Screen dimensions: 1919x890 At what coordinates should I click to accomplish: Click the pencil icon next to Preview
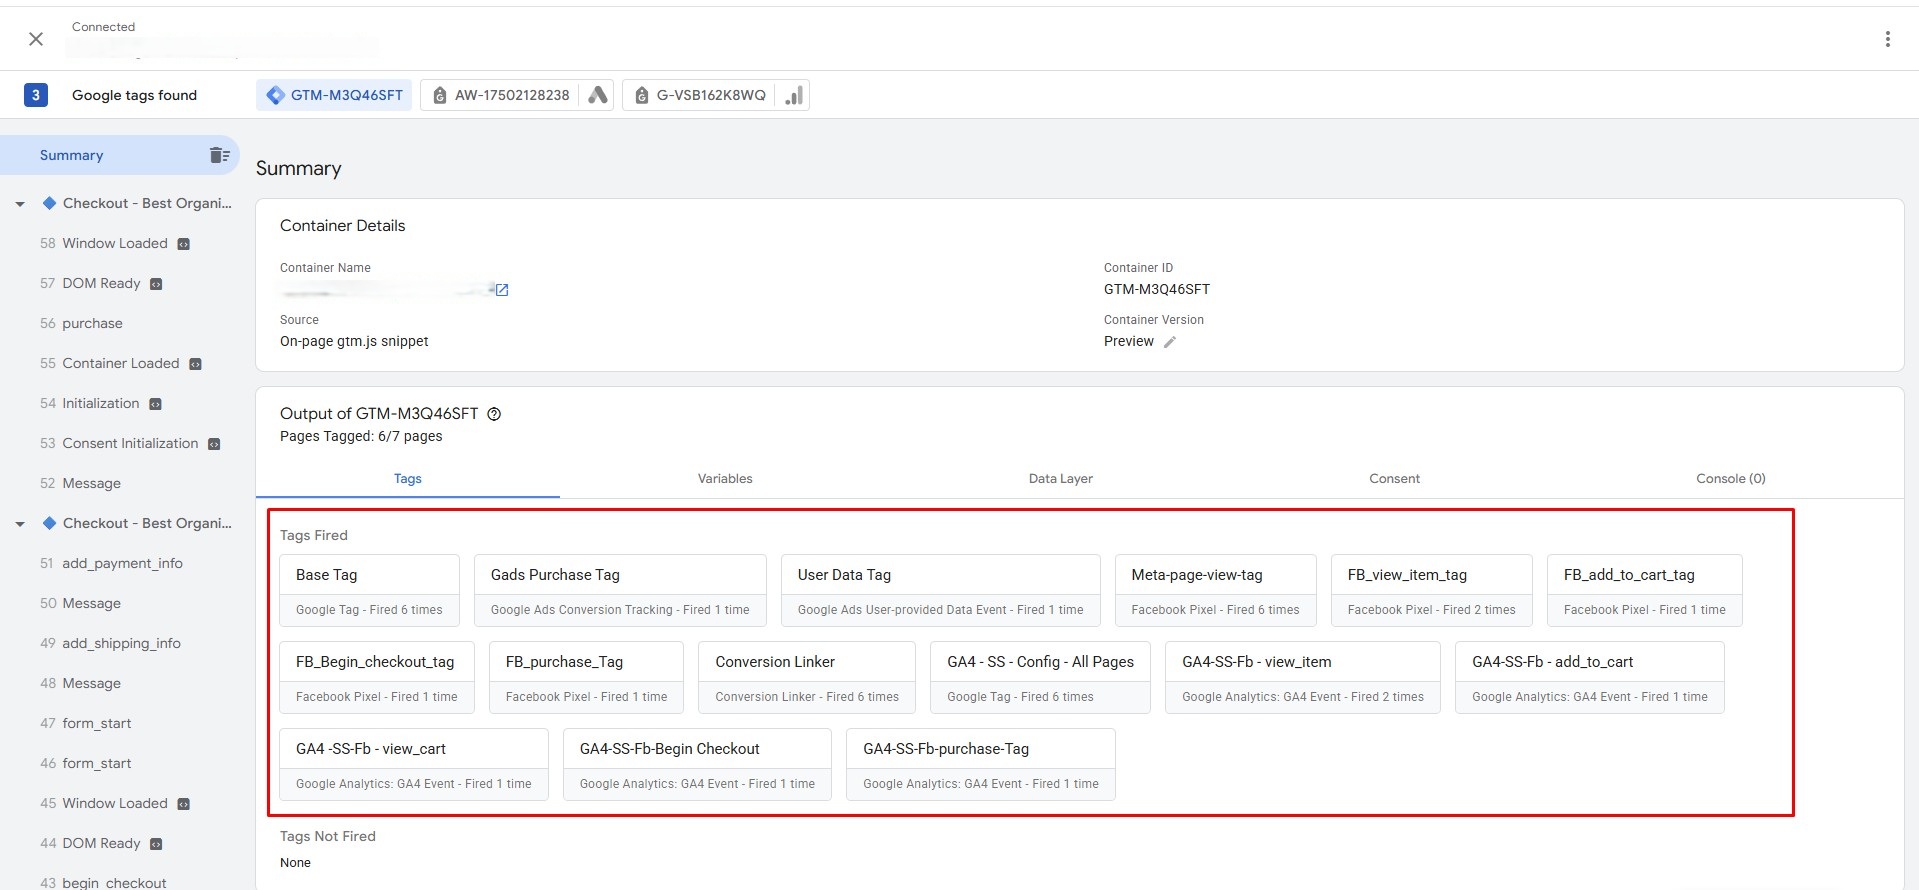point(1169,342)
